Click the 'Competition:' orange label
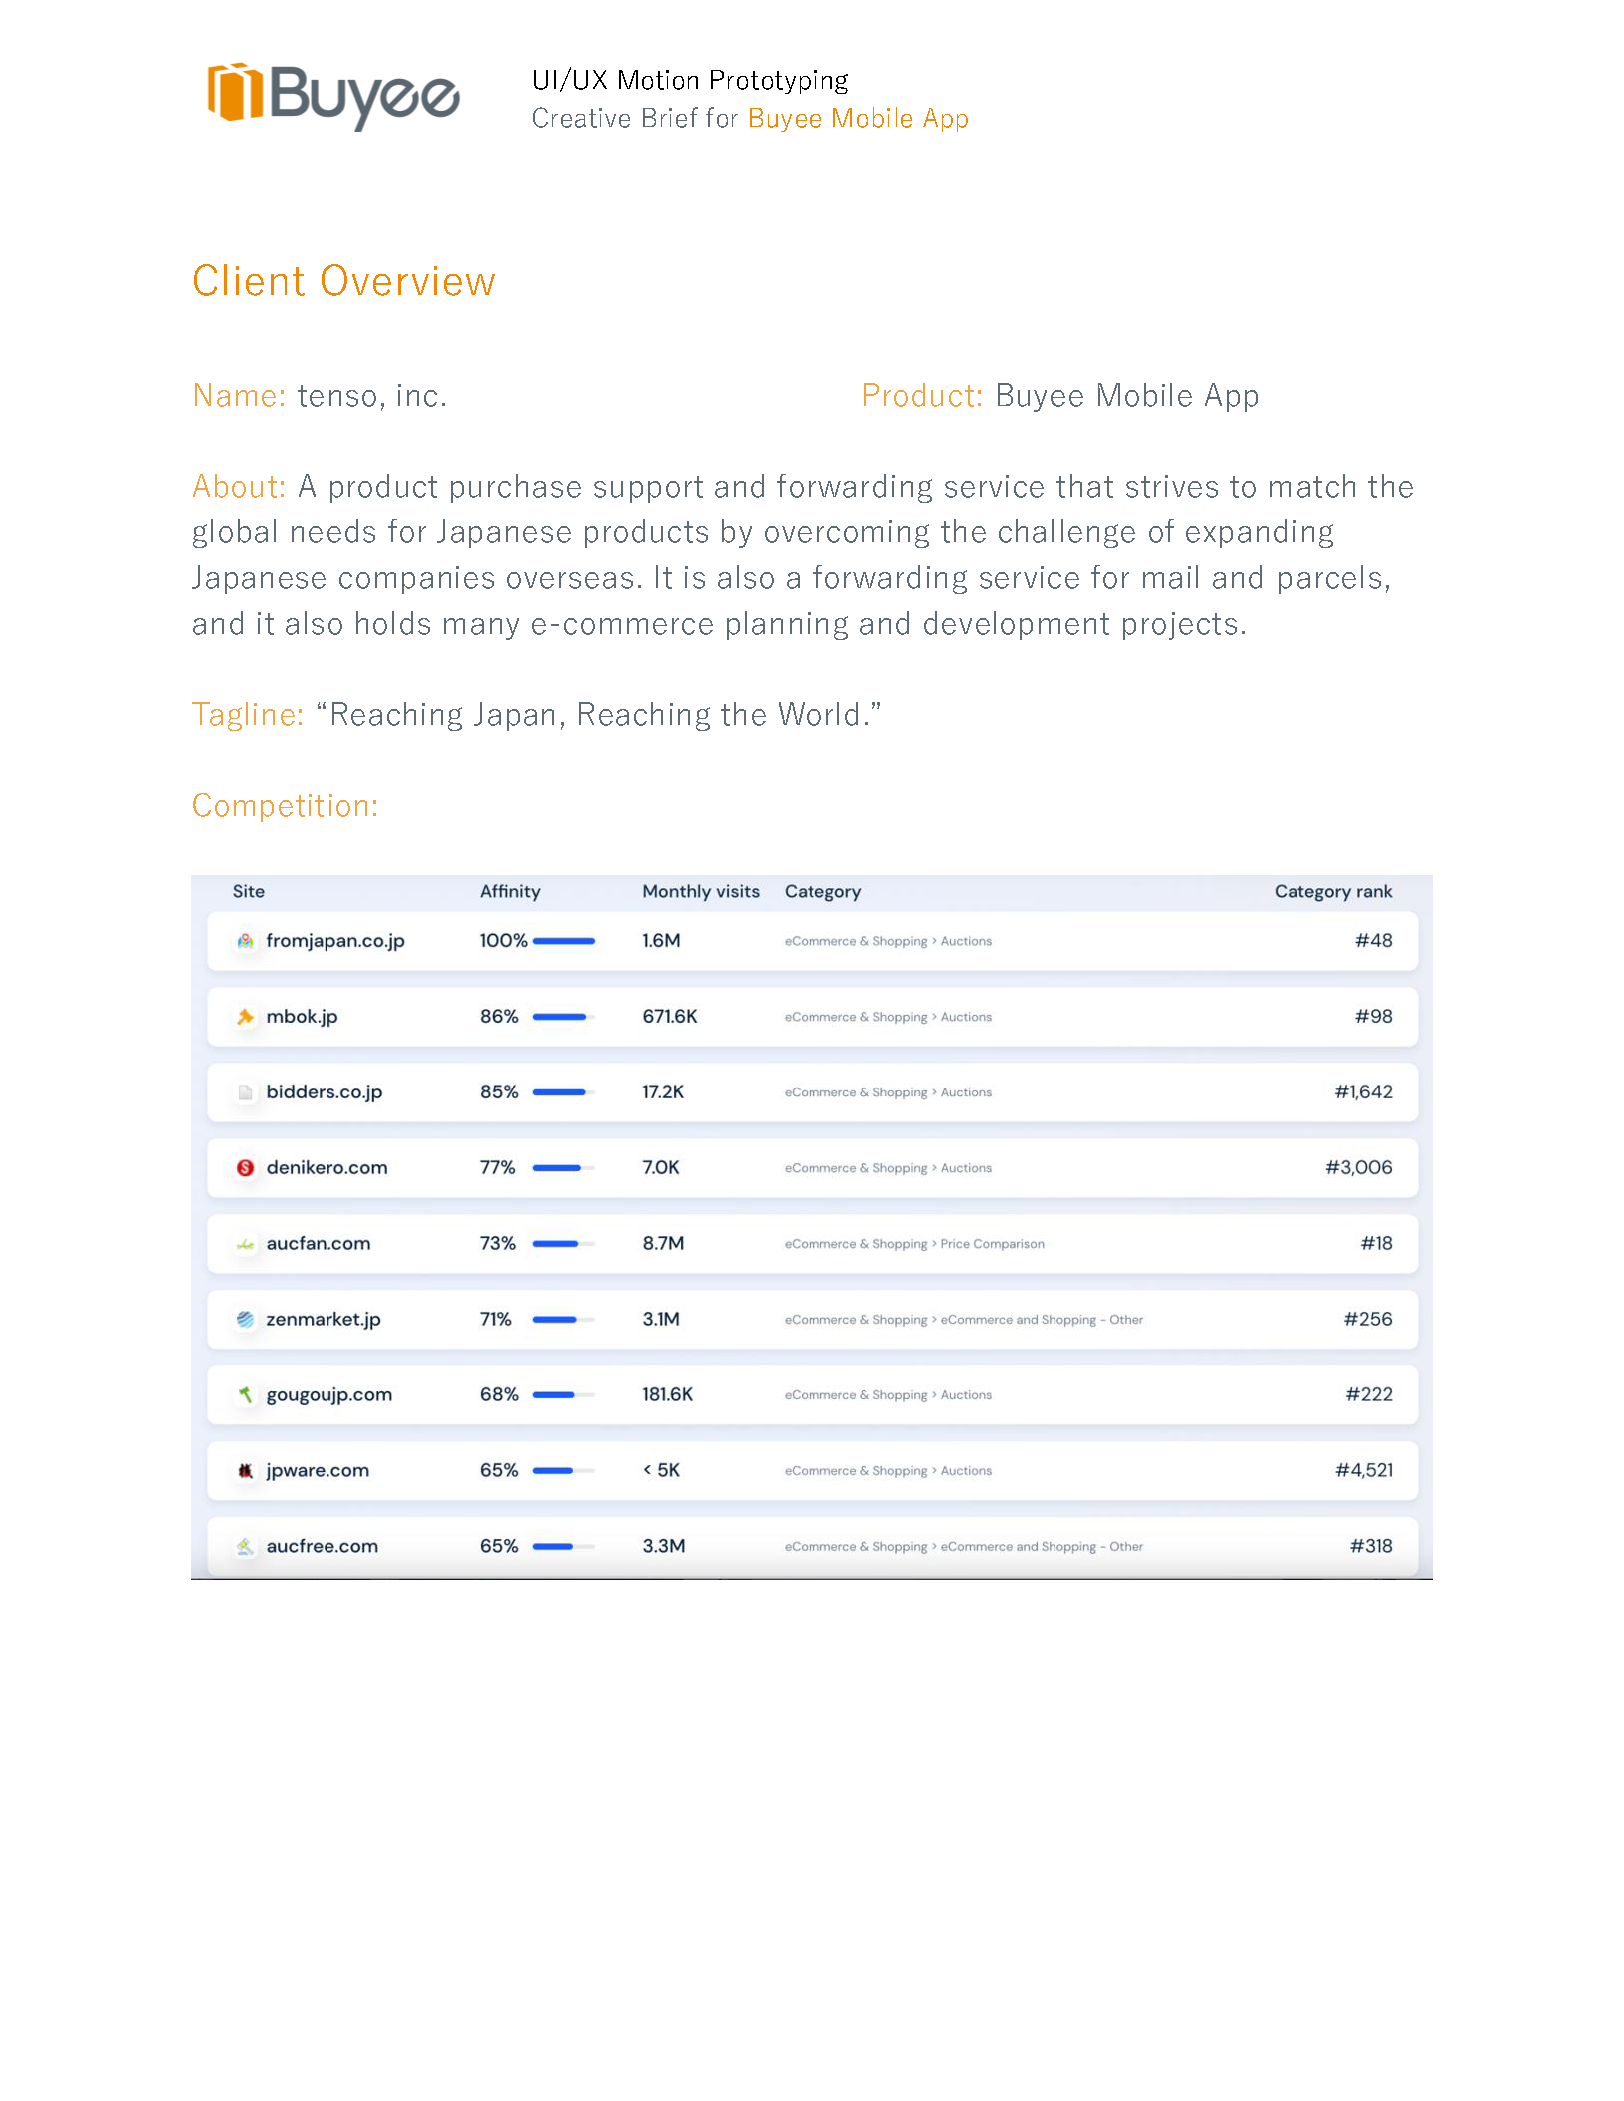This screenshot has height=2101, width=1624. [x=285, y=807]
